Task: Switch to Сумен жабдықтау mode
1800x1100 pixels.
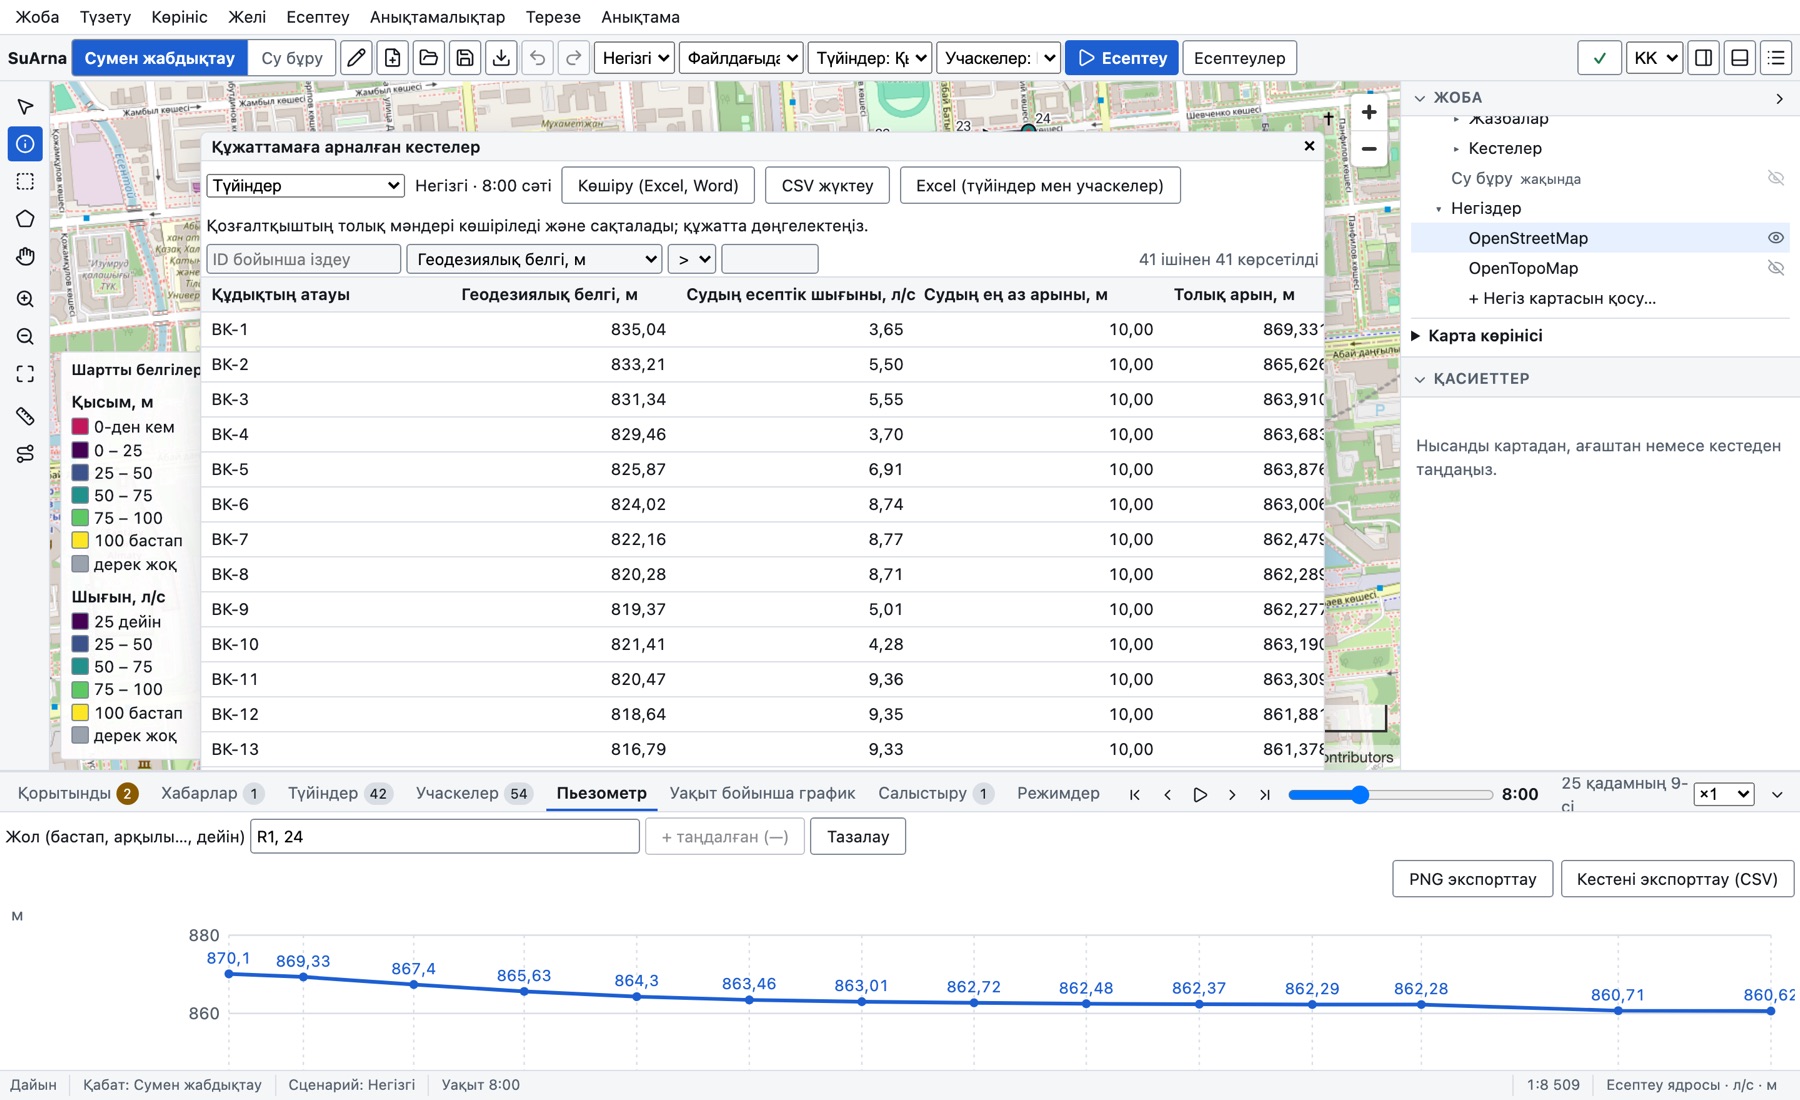Action: click(x=160, y=58)
